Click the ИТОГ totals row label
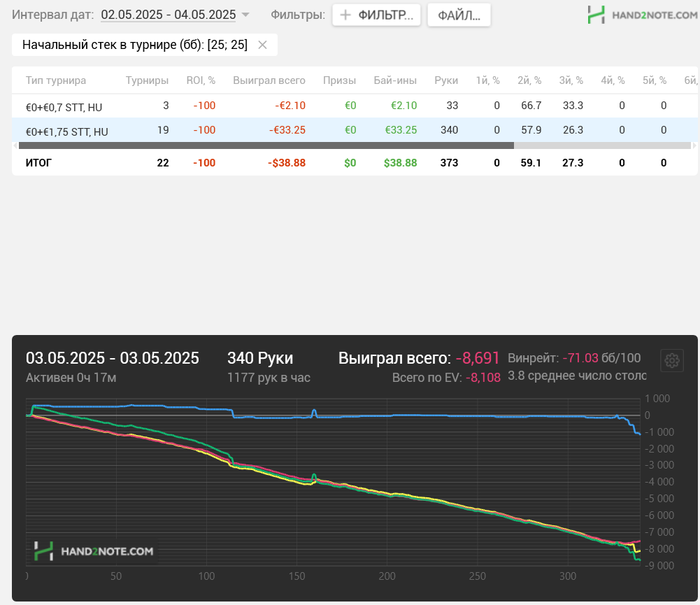 point(38,163)
